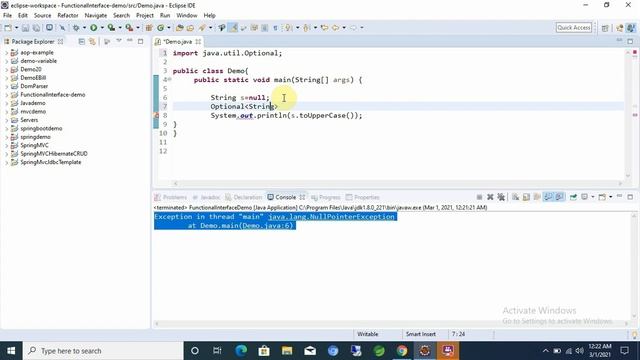The height and width of the screenshot is (360, 640).
Task: Toggle Show Console on Standard Error change
Action: [560, 197]
